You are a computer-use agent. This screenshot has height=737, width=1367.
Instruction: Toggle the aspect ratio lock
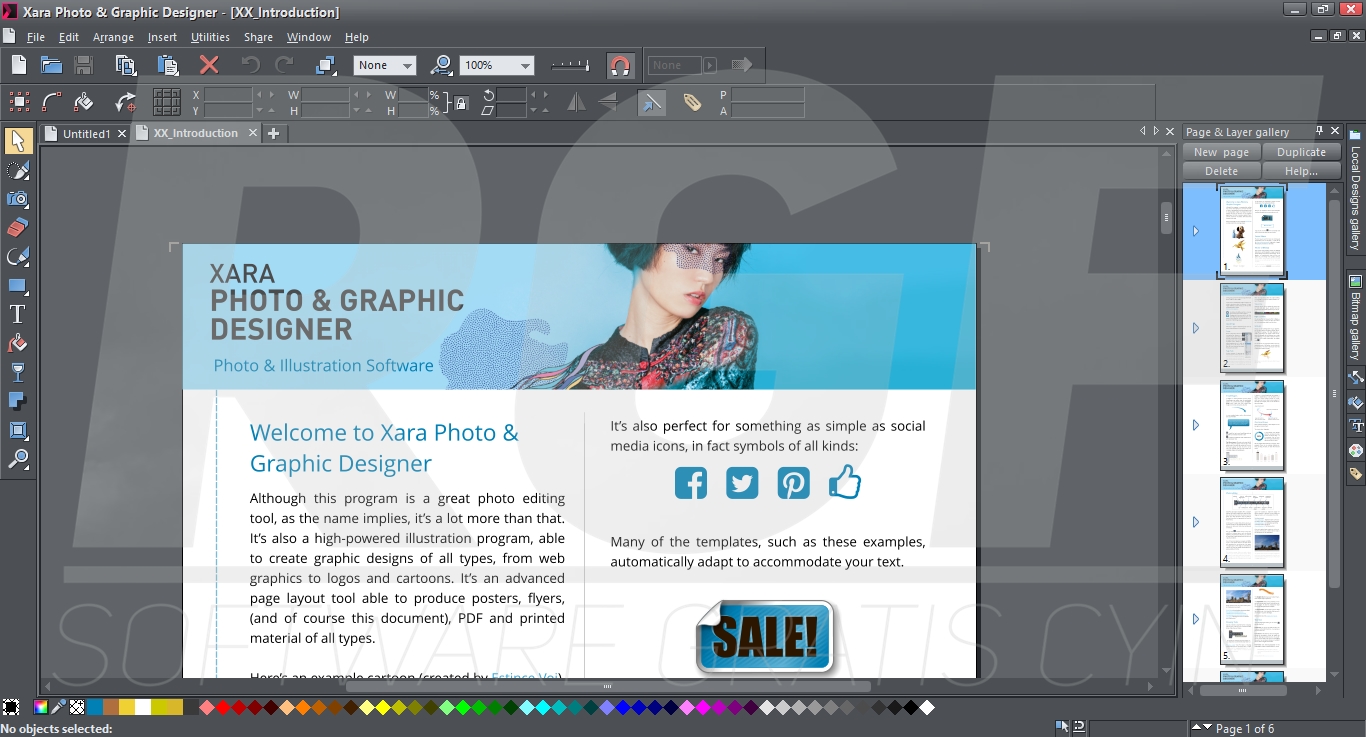pos(461,103)
